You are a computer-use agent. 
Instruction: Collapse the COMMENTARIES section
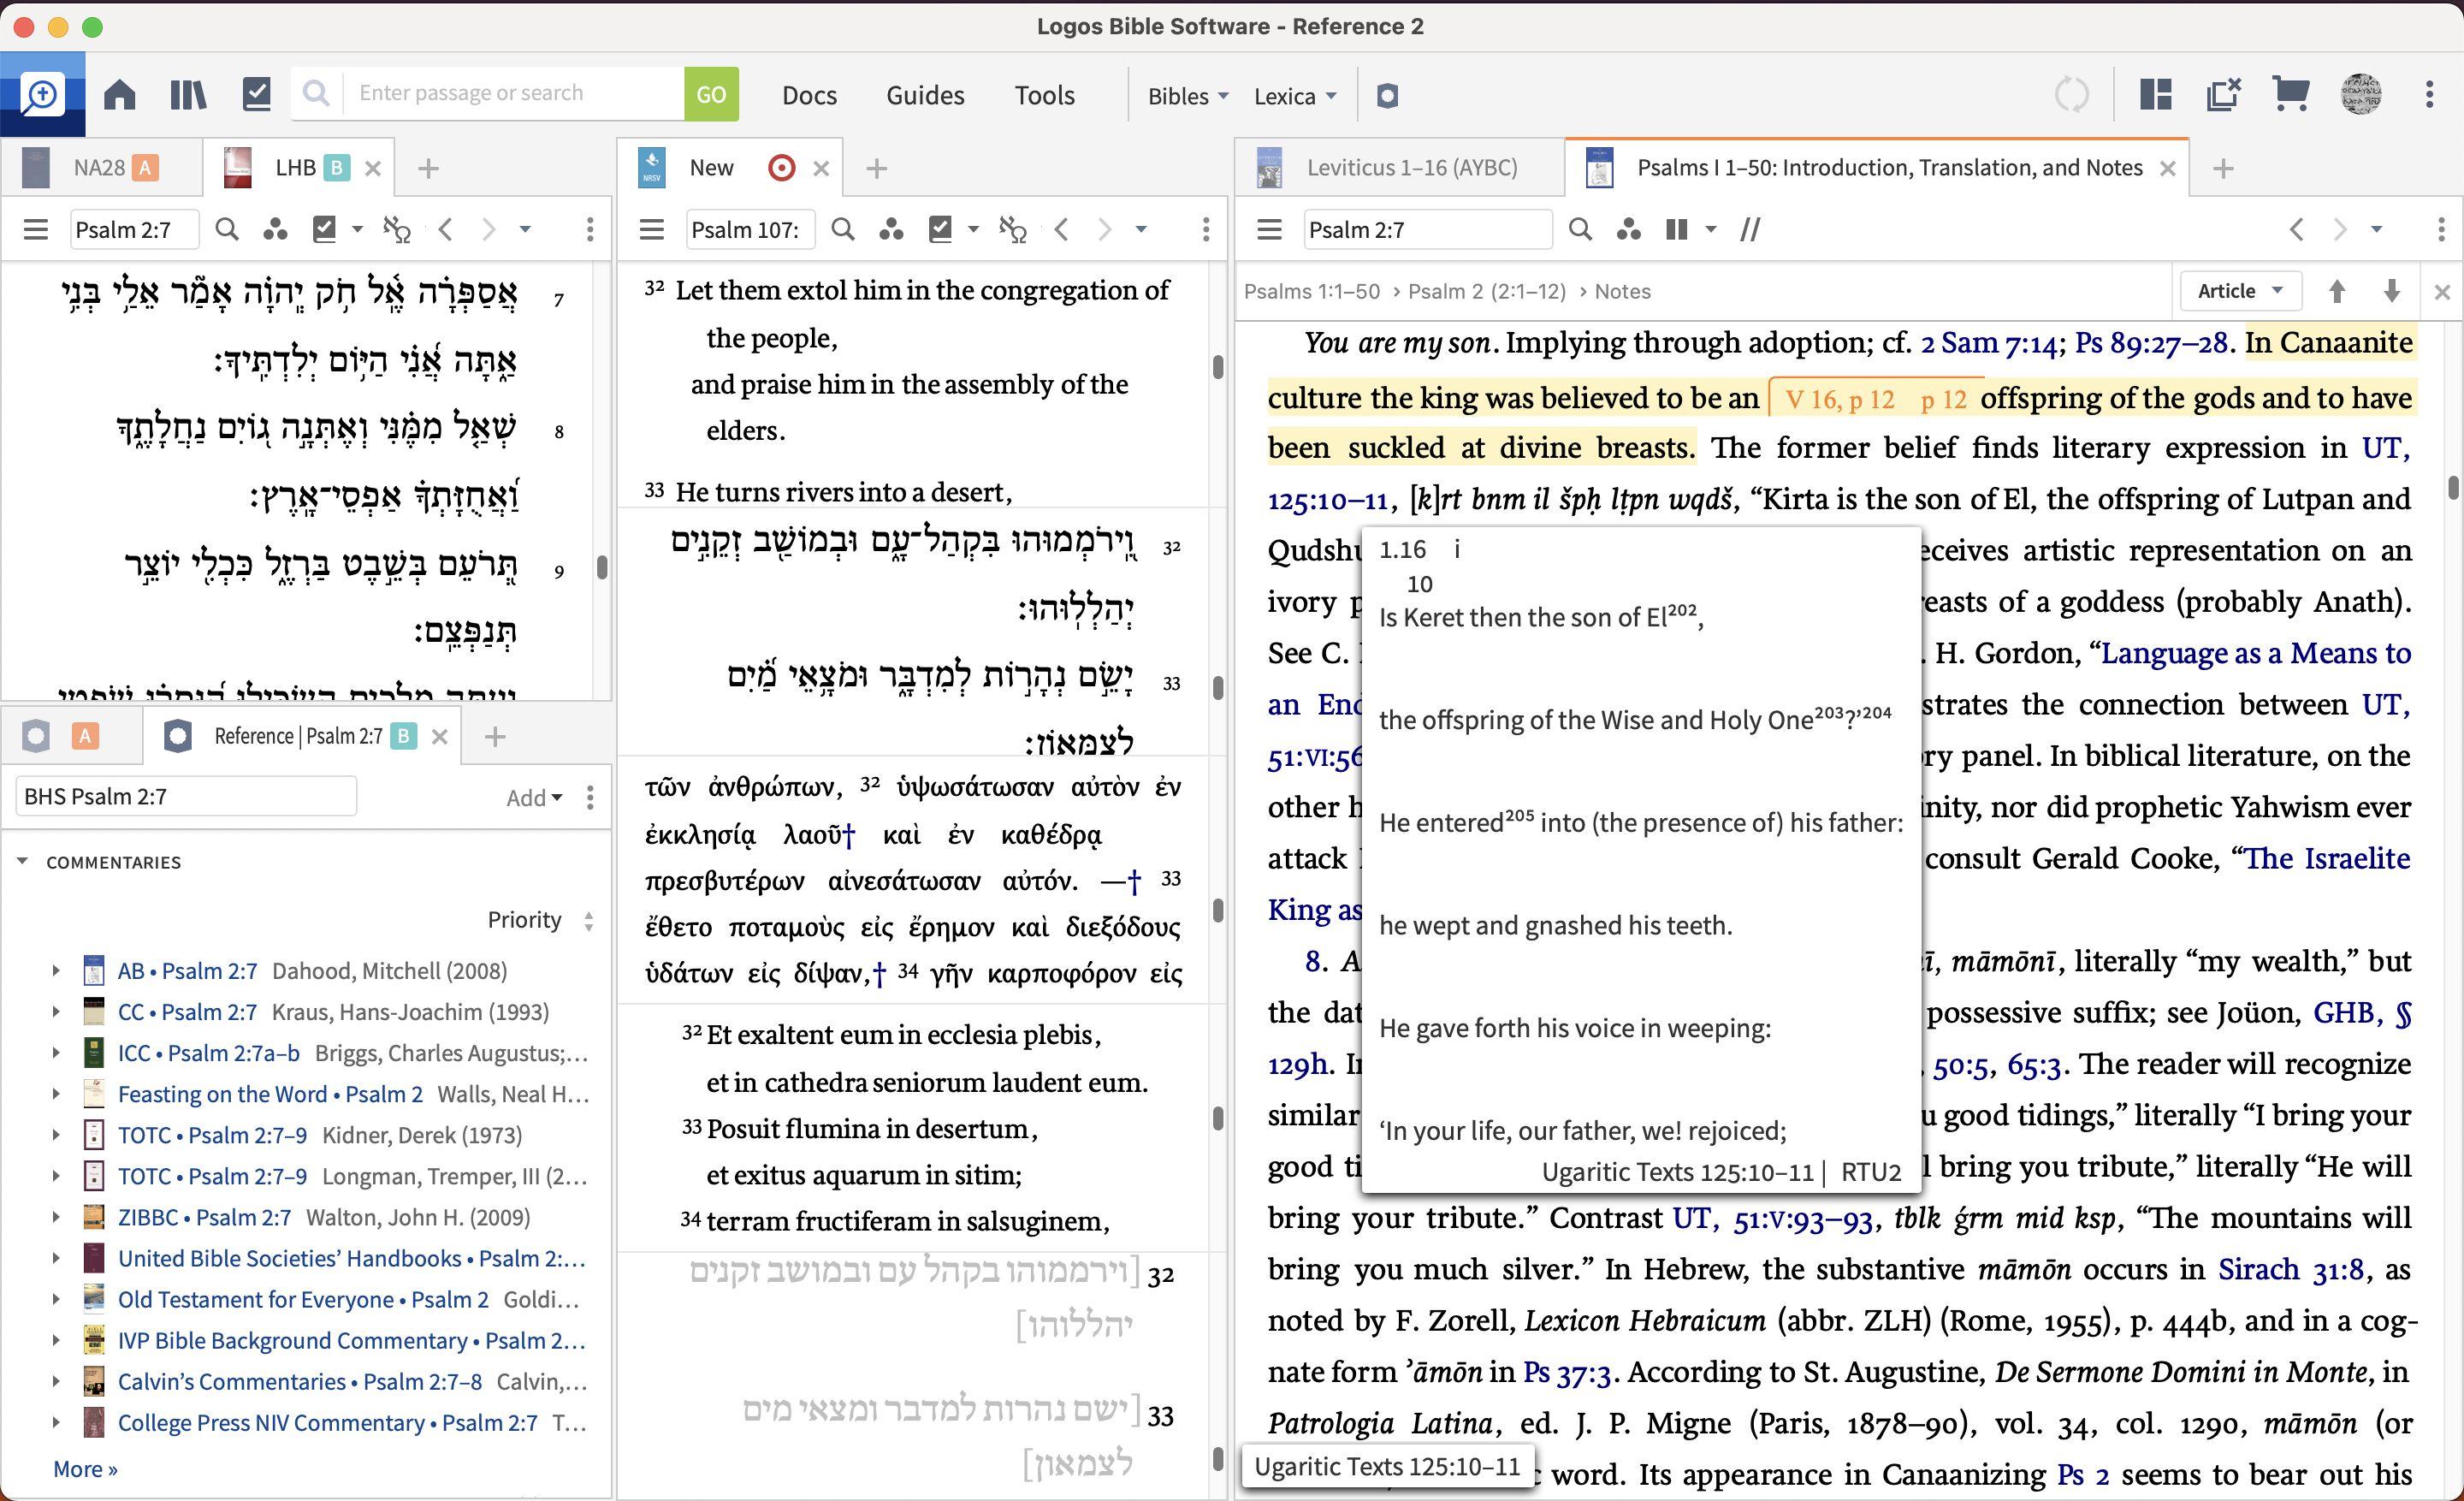pyautogui.click(x=22, y=861)
